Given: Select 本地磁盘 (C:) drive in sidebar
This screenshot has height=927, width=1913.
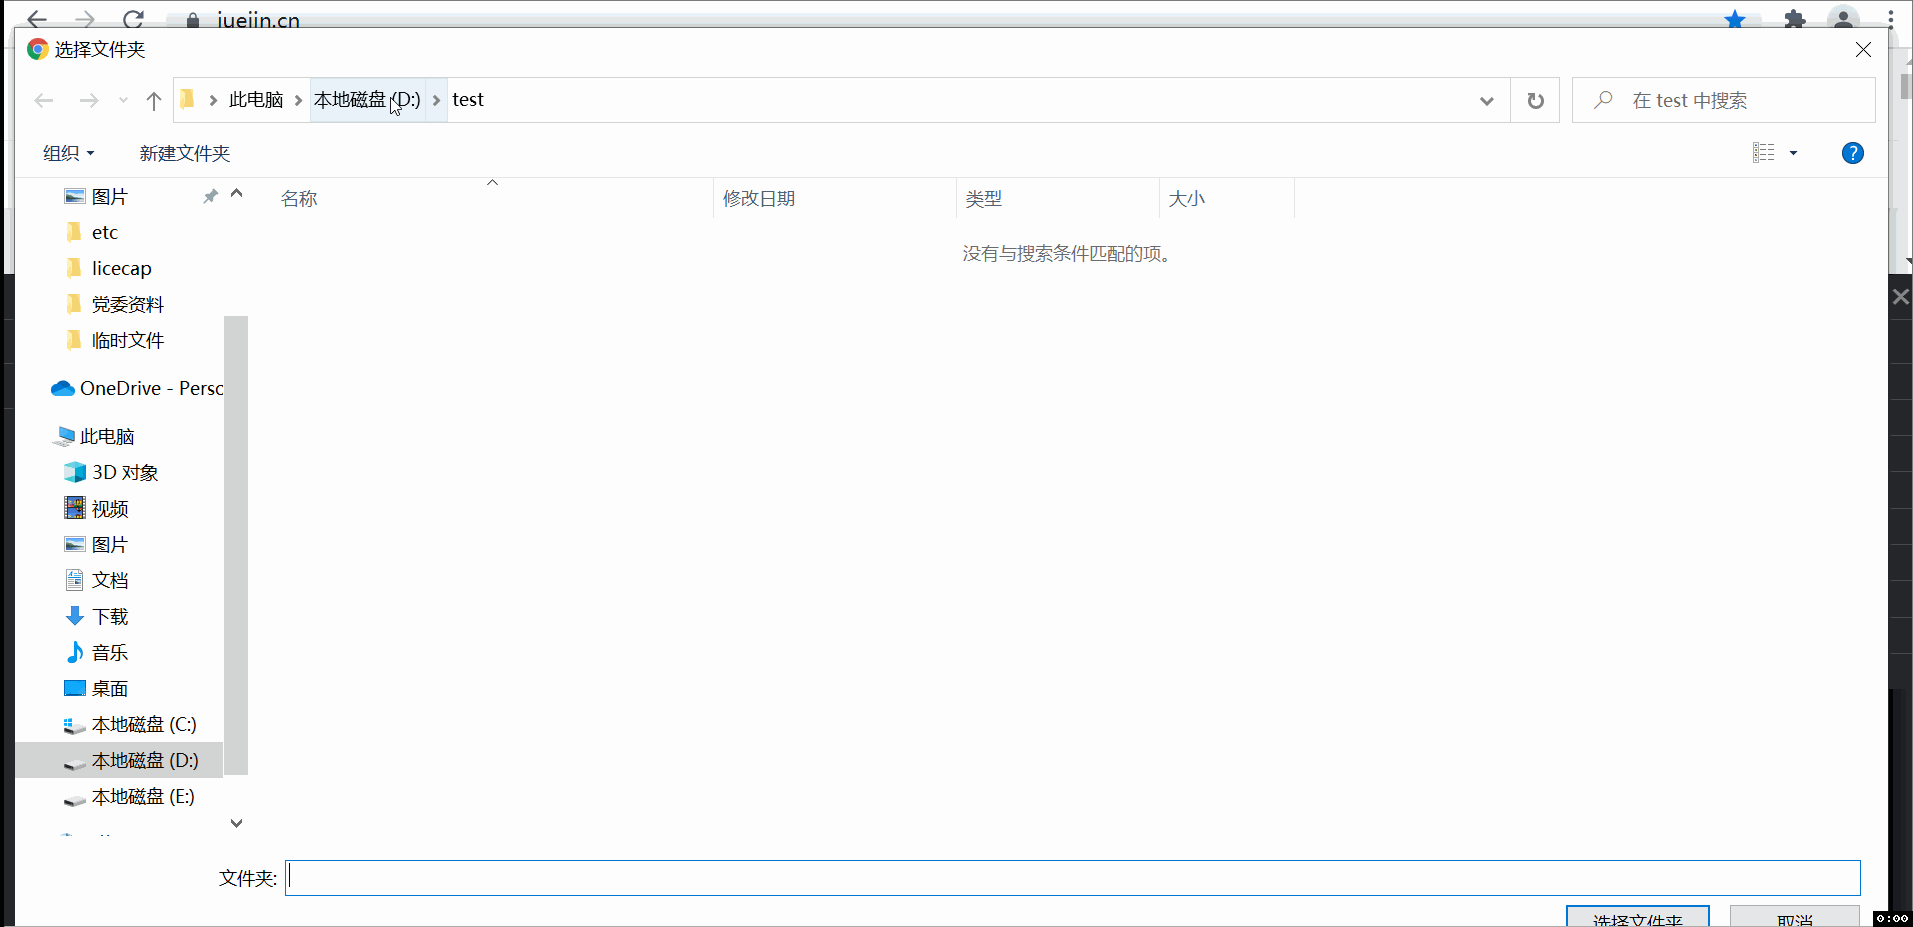Looking at the screenshot, I should pyautogui.click(x=144, y=725).
